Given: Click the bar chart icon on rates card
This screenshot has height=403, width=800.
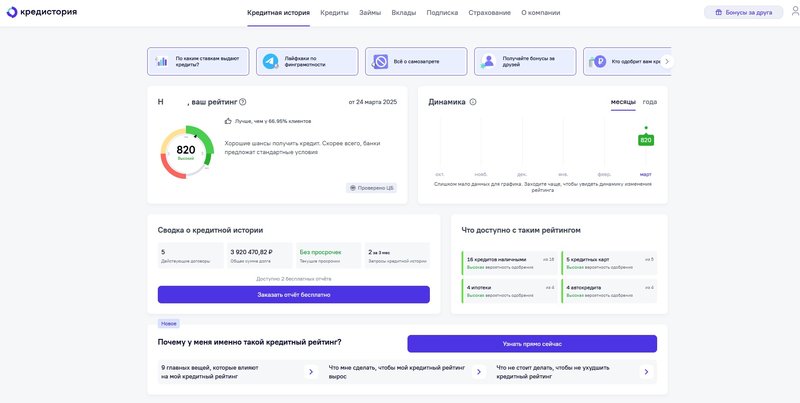Looking at the screenshot, I should click(x=162, y=62).
